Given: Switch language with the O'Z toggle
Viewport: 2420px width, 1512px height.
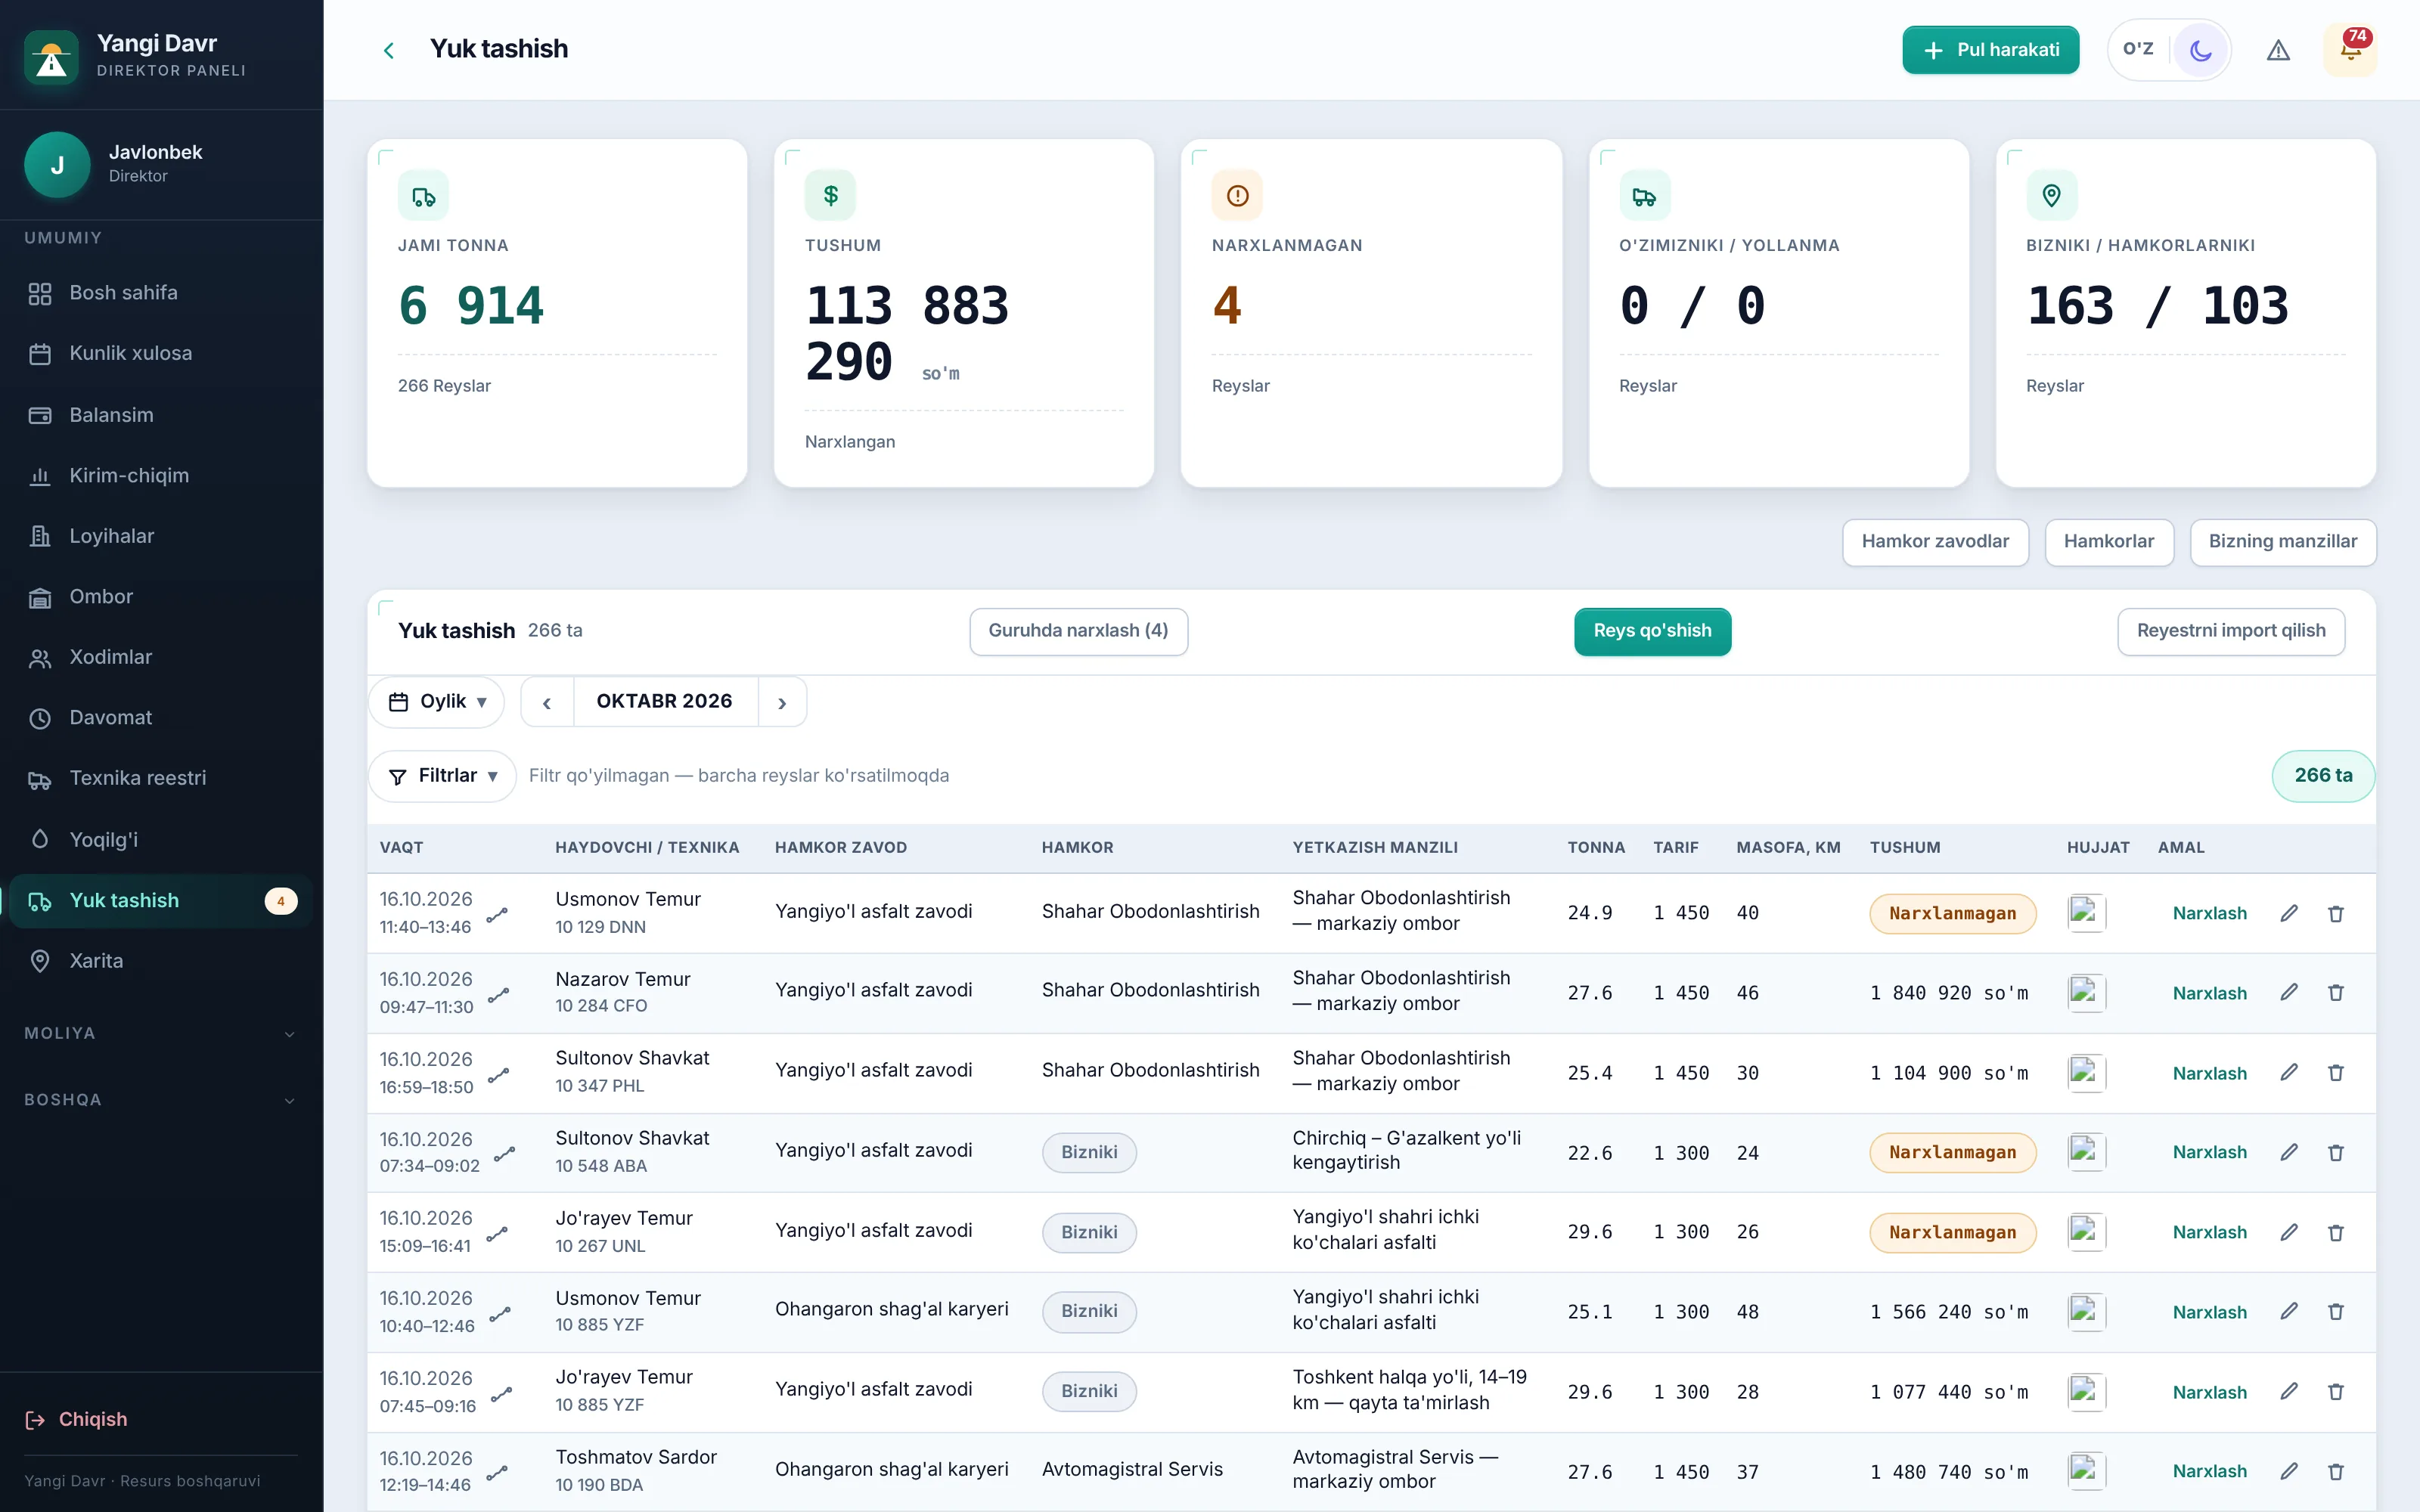Looking at the screenshot, I should (x=2138, y=49).
